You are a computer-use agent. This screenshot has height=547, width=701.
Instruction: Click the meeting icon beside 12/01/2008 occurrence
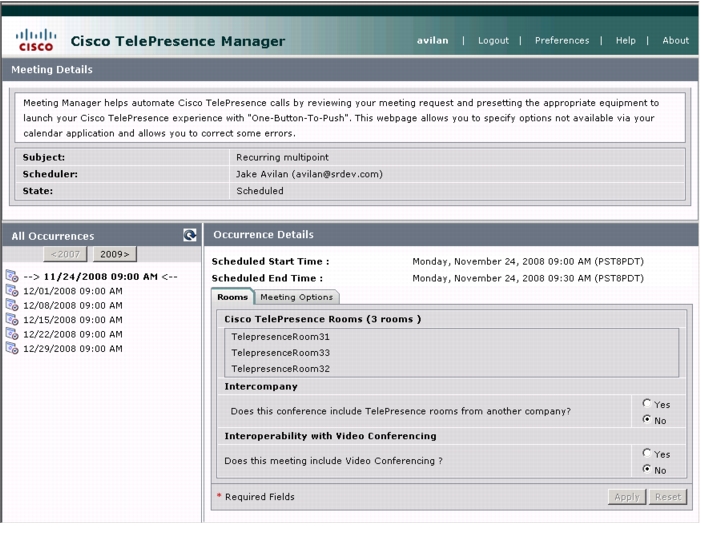[12, 290]
